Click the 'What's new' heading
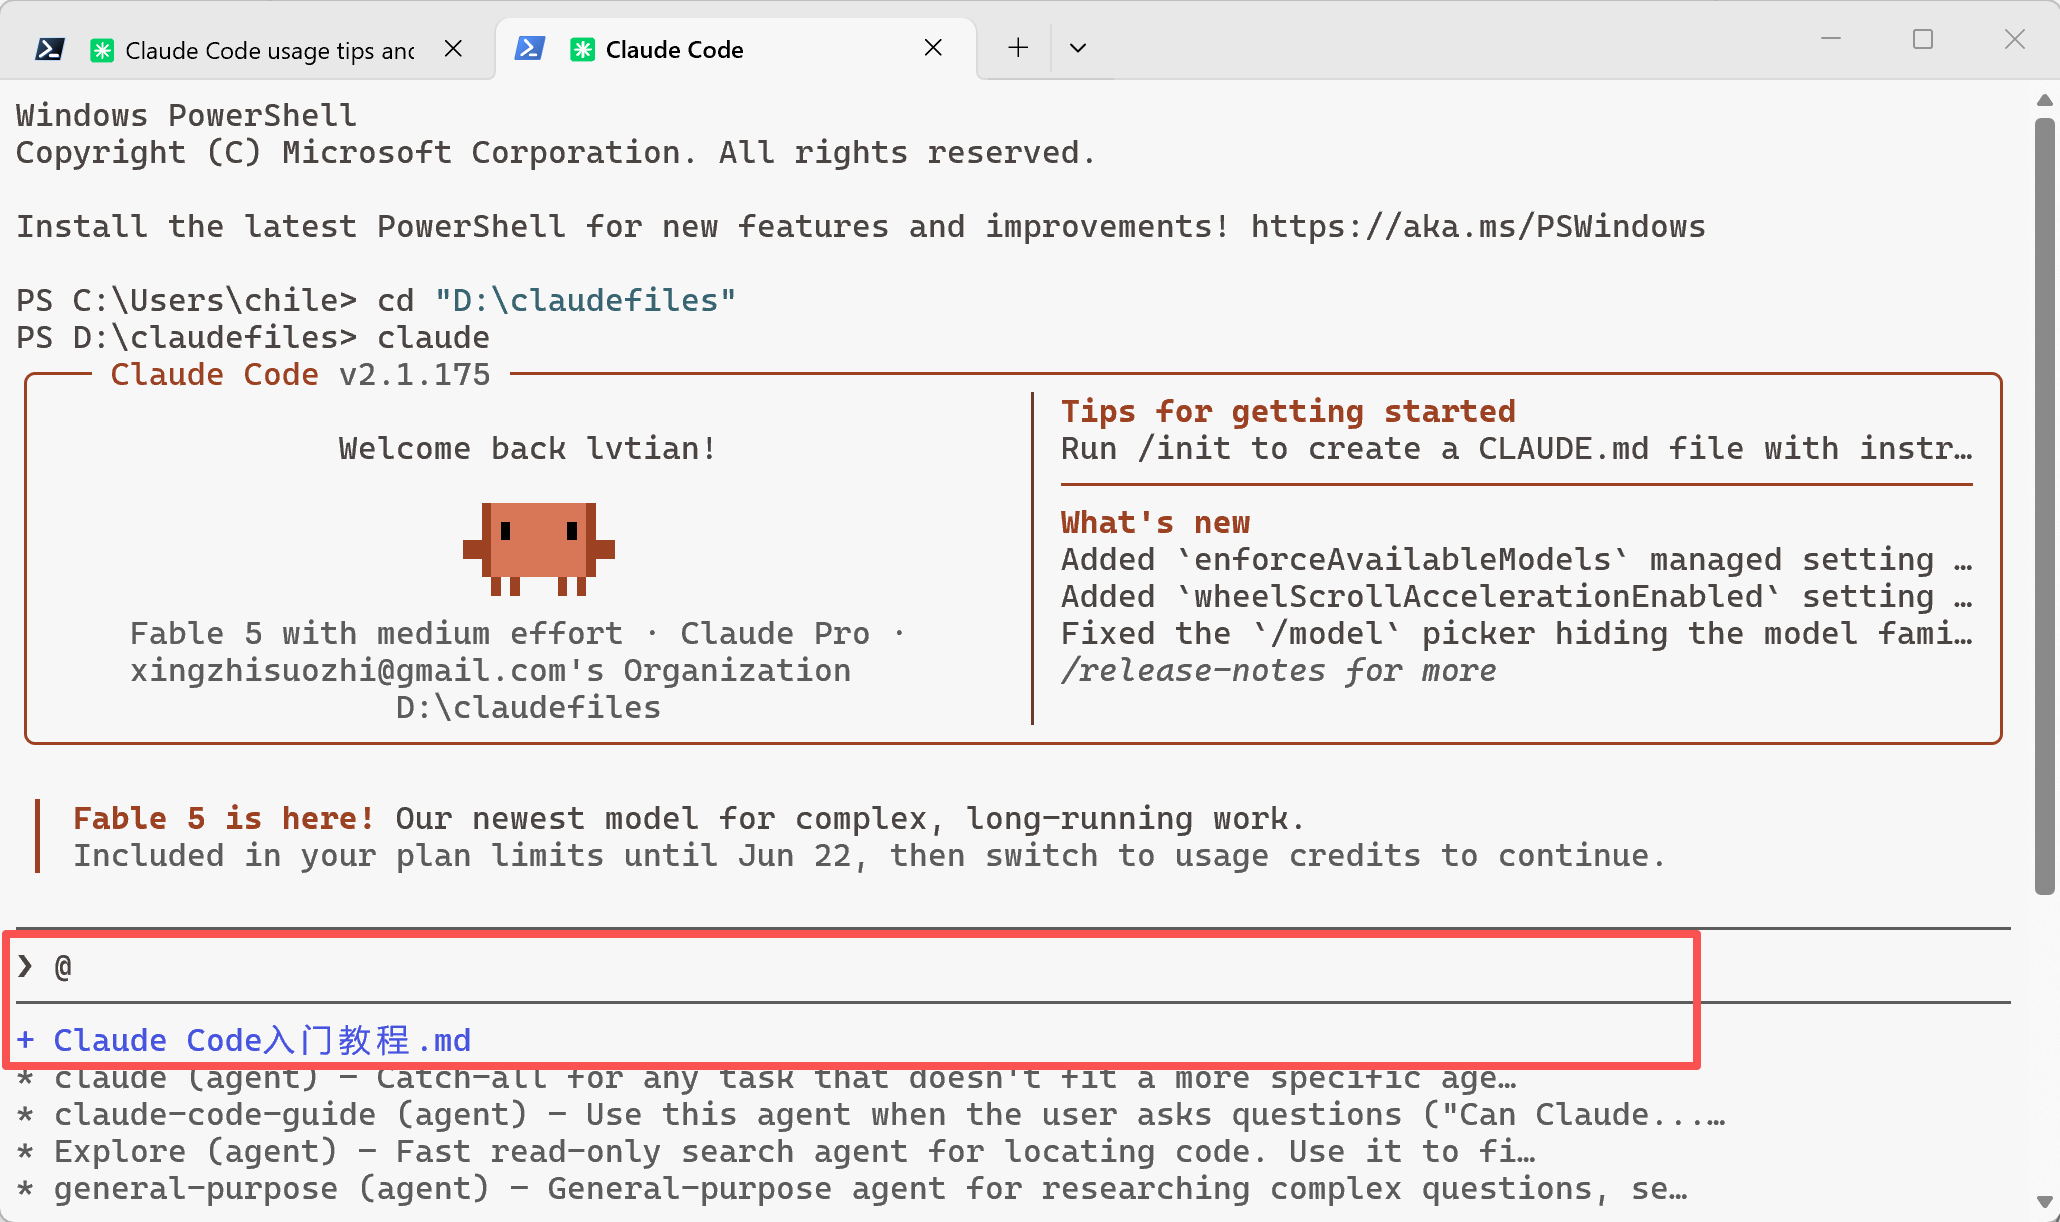 (1155, 523)
